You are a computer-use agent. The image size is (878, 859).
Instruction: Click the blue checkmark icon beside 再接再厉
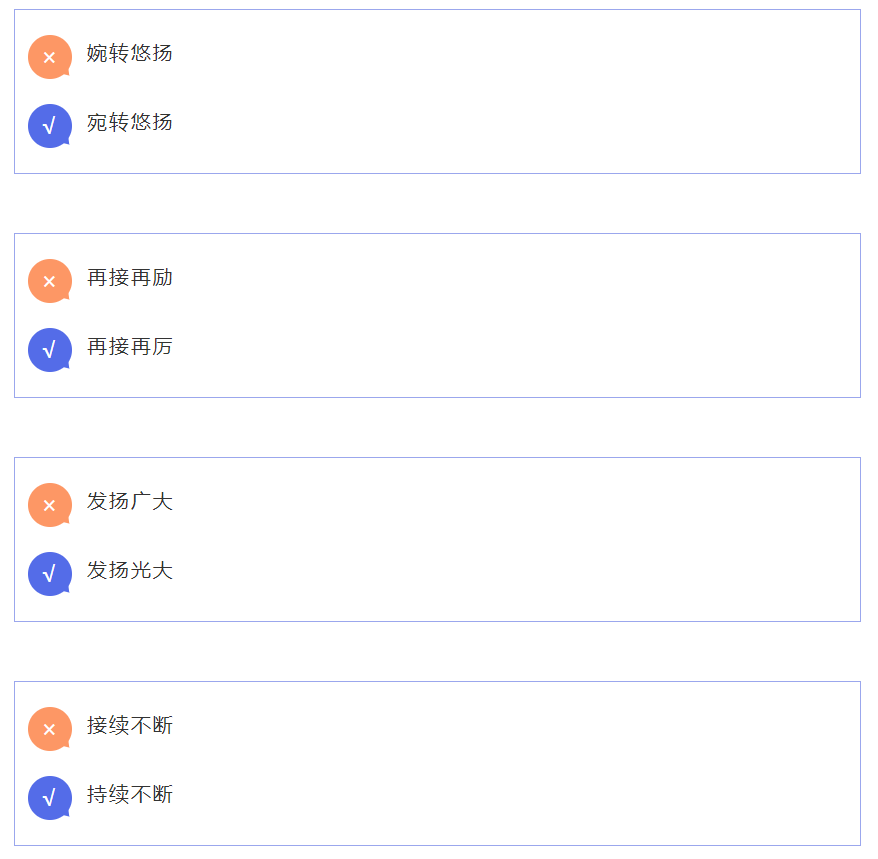click(49, 350)
